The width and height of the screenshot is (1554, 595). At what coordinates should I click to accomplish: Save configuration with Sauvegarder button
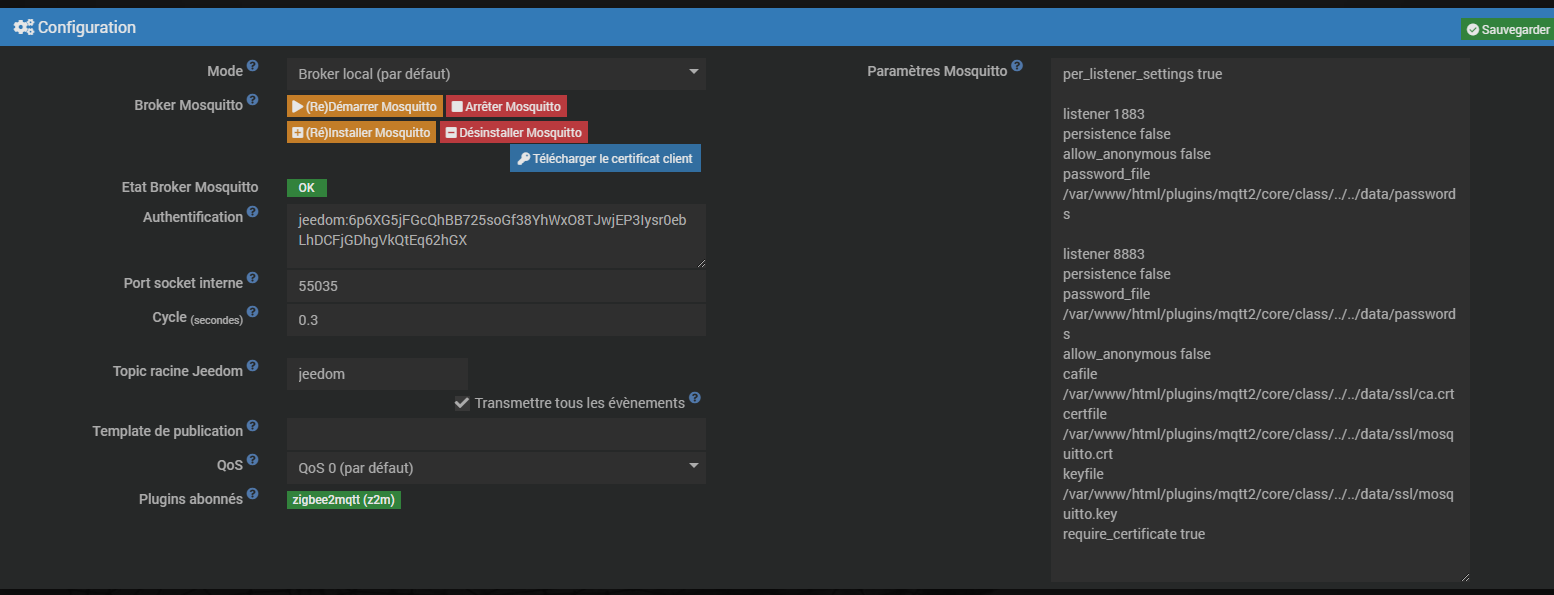coord(1507,30)
